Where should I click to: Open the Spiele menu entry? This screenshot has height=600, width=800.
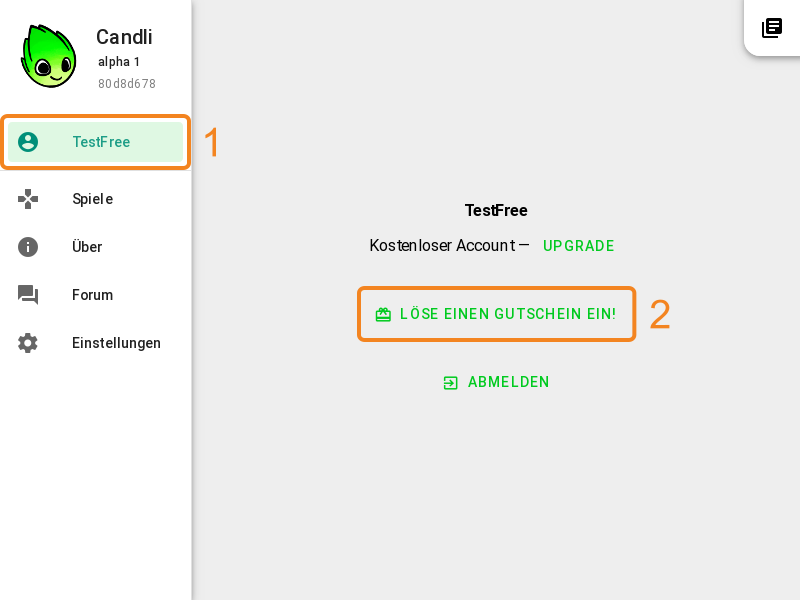pyautogui.click(x=95, y=199)
